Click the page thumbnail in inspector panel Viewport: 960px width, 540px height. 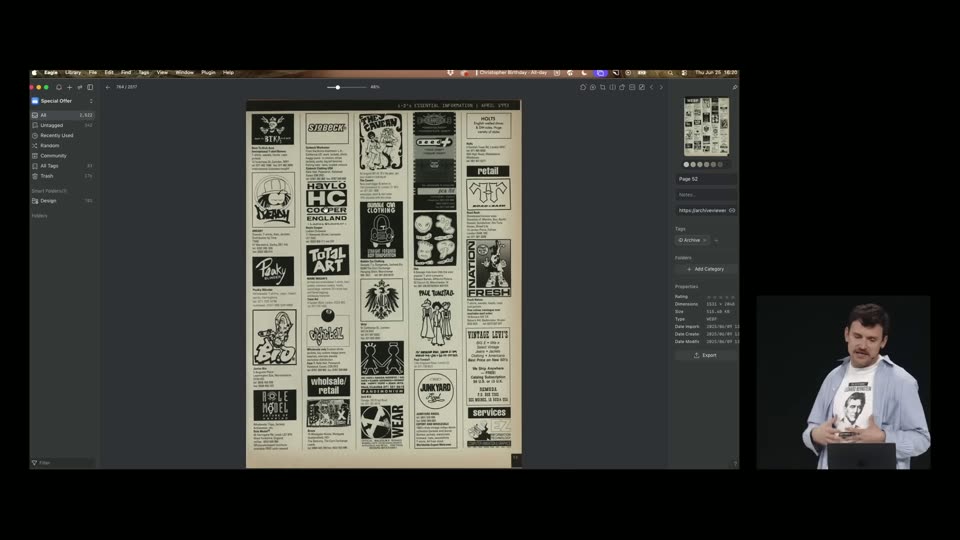(x=707, y=127)
